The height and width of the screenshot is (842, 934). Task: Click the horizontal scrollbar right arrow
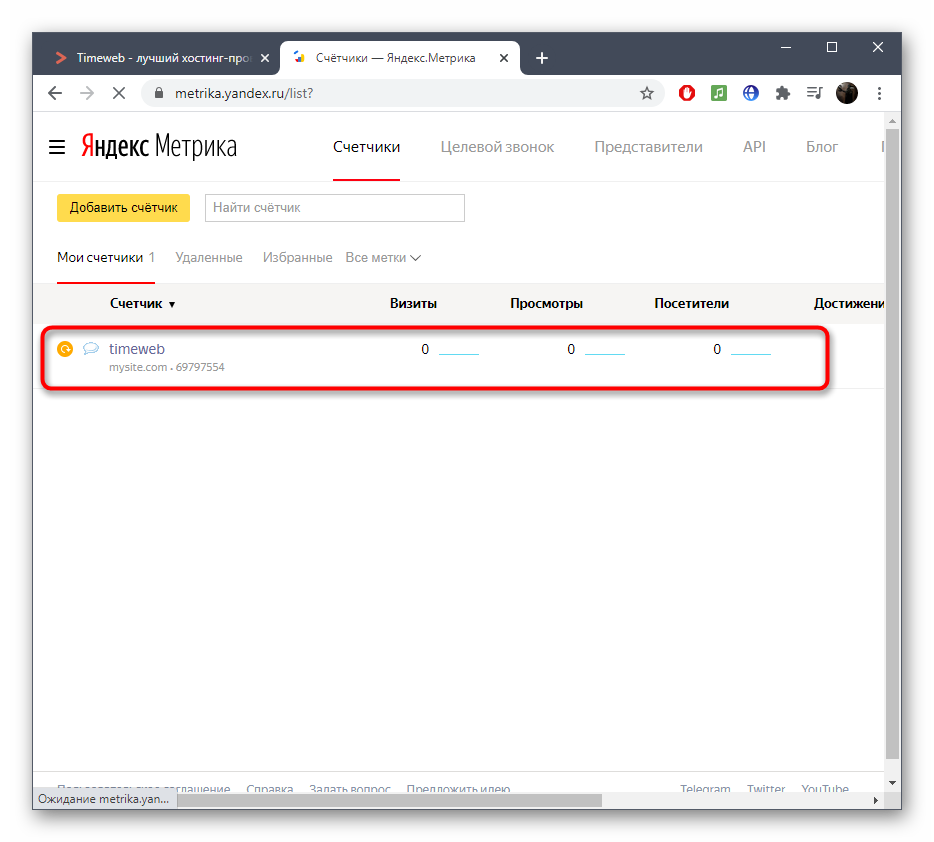[876, 800]
